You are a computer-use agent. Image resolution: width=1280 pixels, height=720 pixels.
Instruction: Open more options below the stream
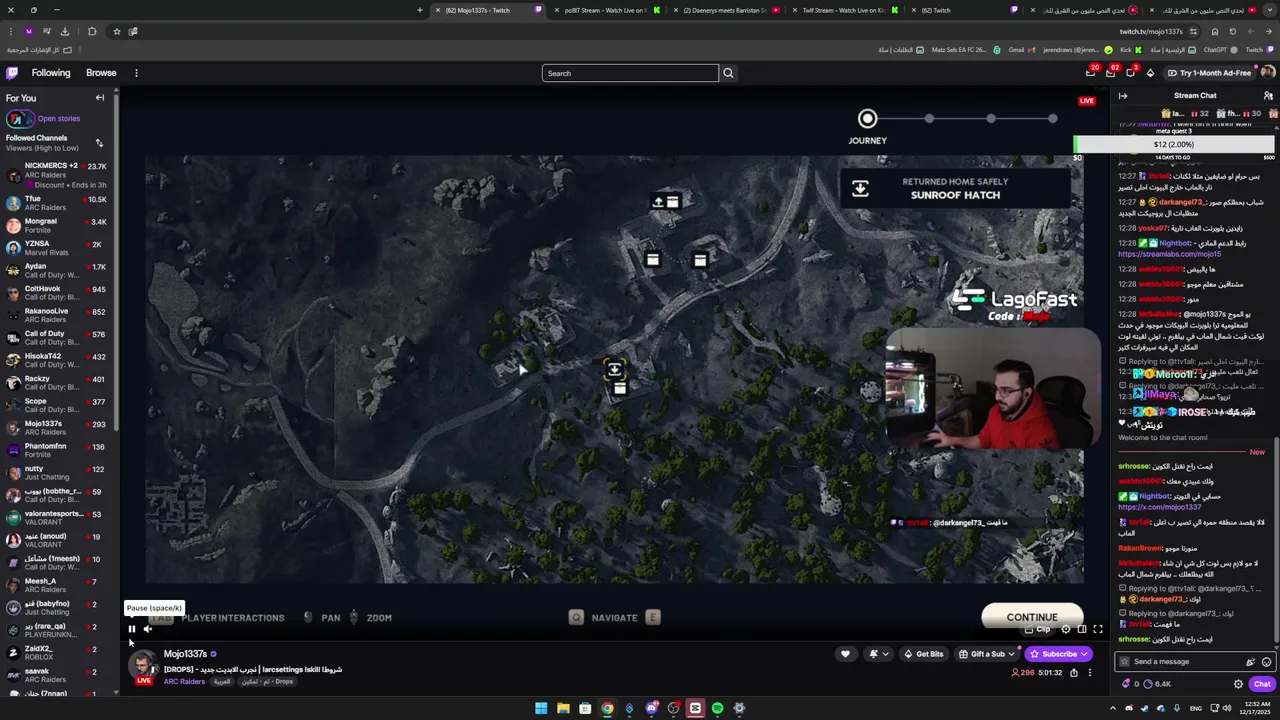pos(1090,673)
